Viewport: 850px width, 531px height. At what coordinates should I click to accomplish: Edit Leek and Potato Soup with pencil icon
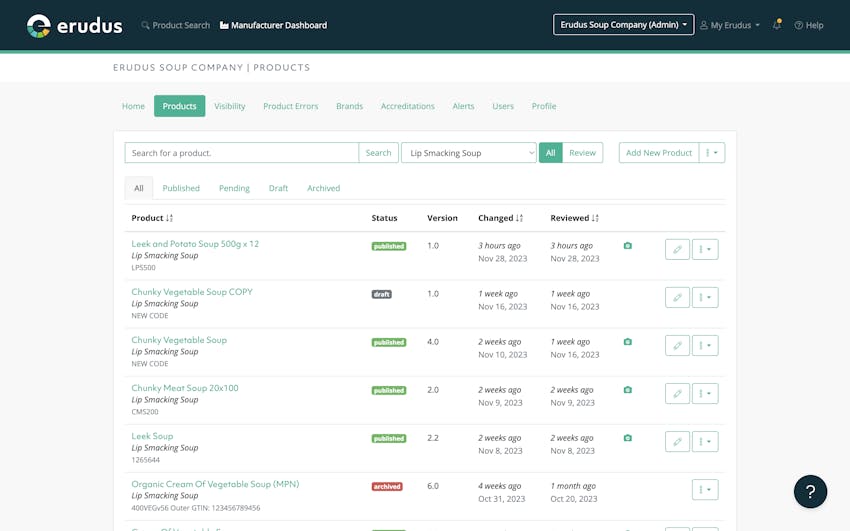click(x=678, y=249)
